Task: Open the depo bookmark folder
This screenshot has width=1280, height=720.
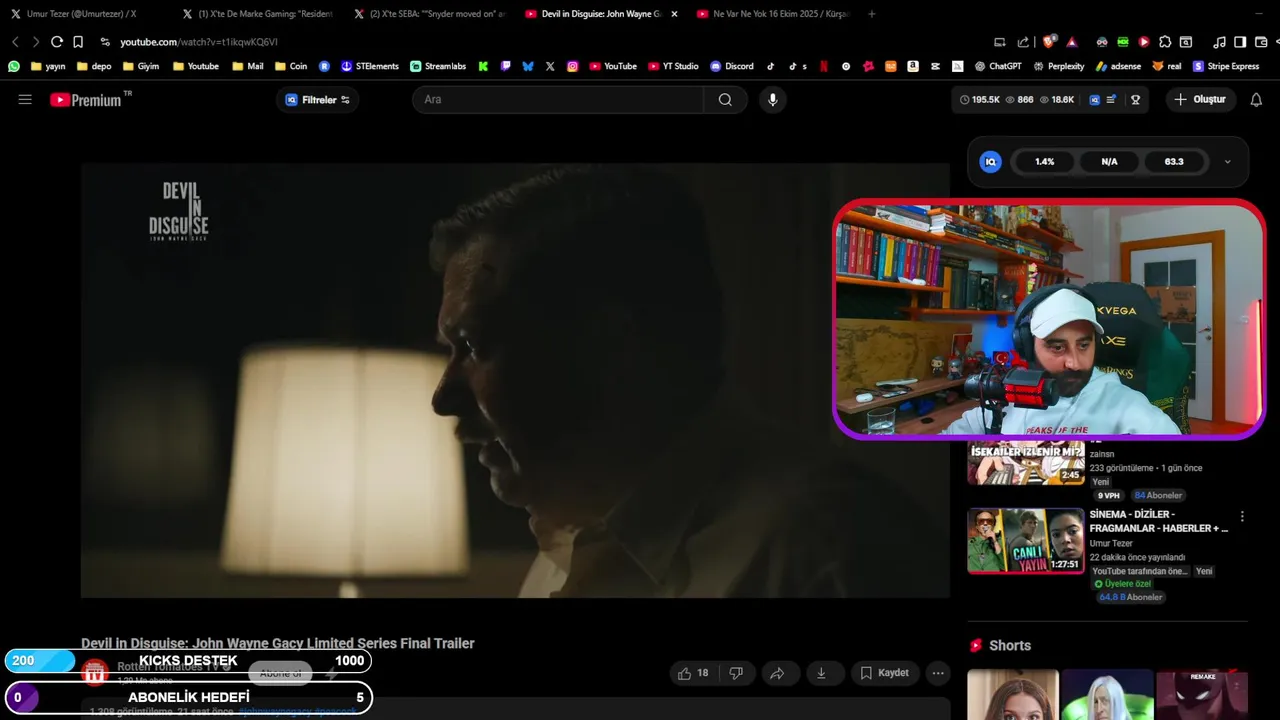Action: [94, 66]
